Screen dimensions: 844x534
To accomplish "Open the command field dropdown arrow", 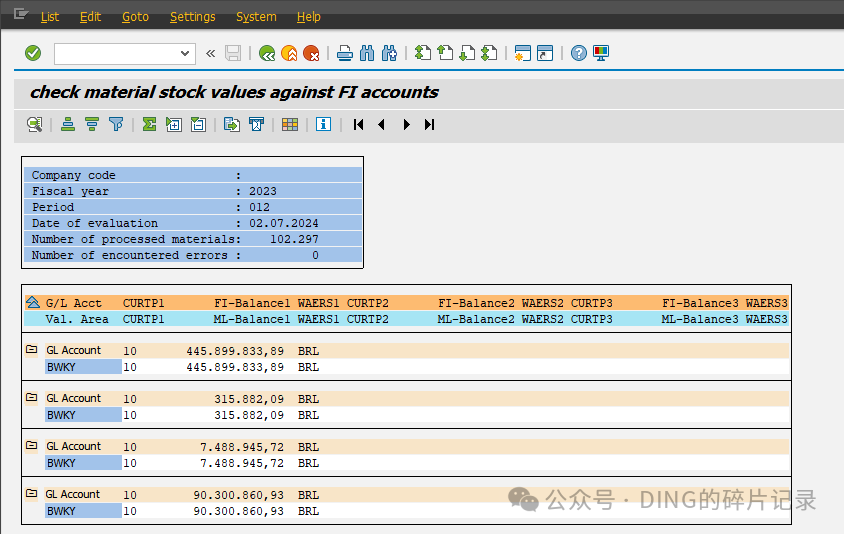I will click(x=185, y=53).
